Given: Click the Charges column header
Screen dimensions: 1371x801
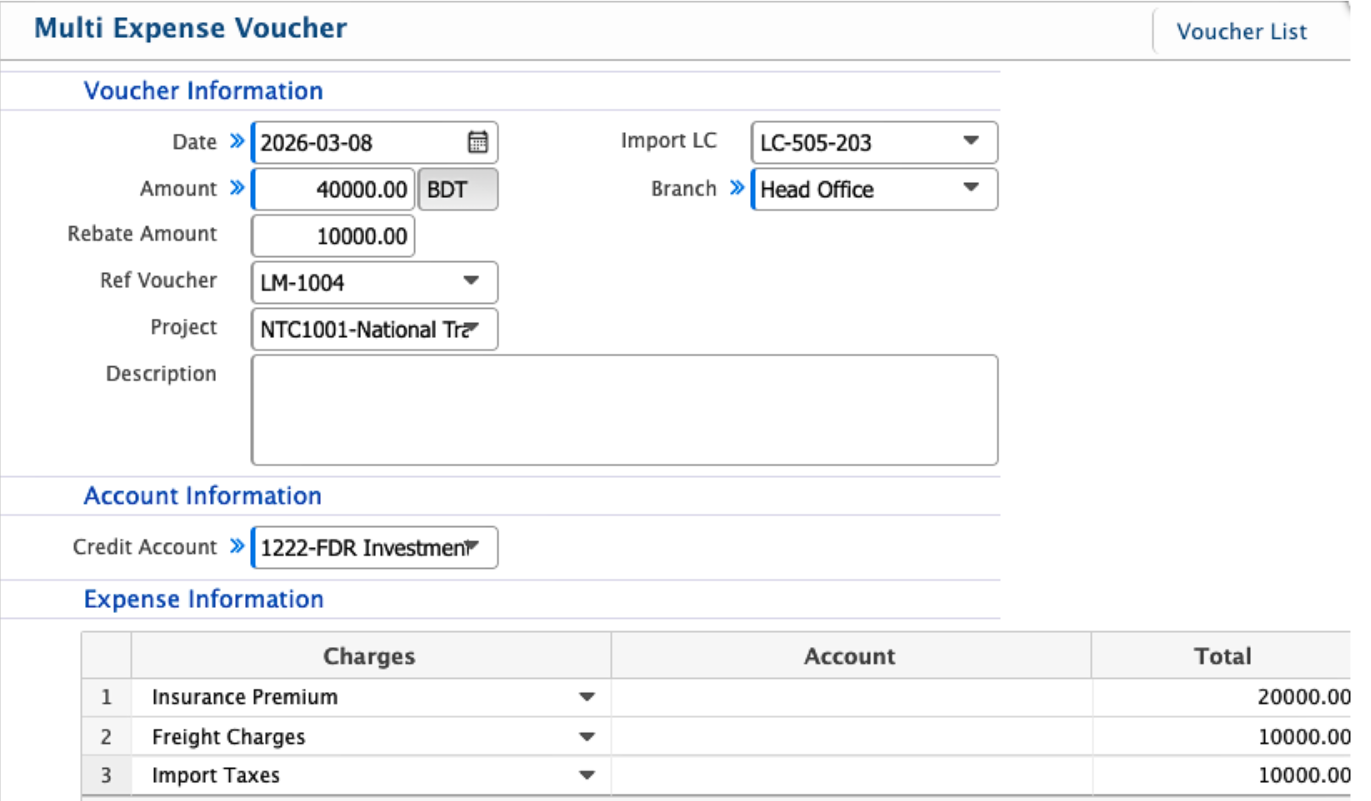Looking at the screenshot, I should 369,656.
